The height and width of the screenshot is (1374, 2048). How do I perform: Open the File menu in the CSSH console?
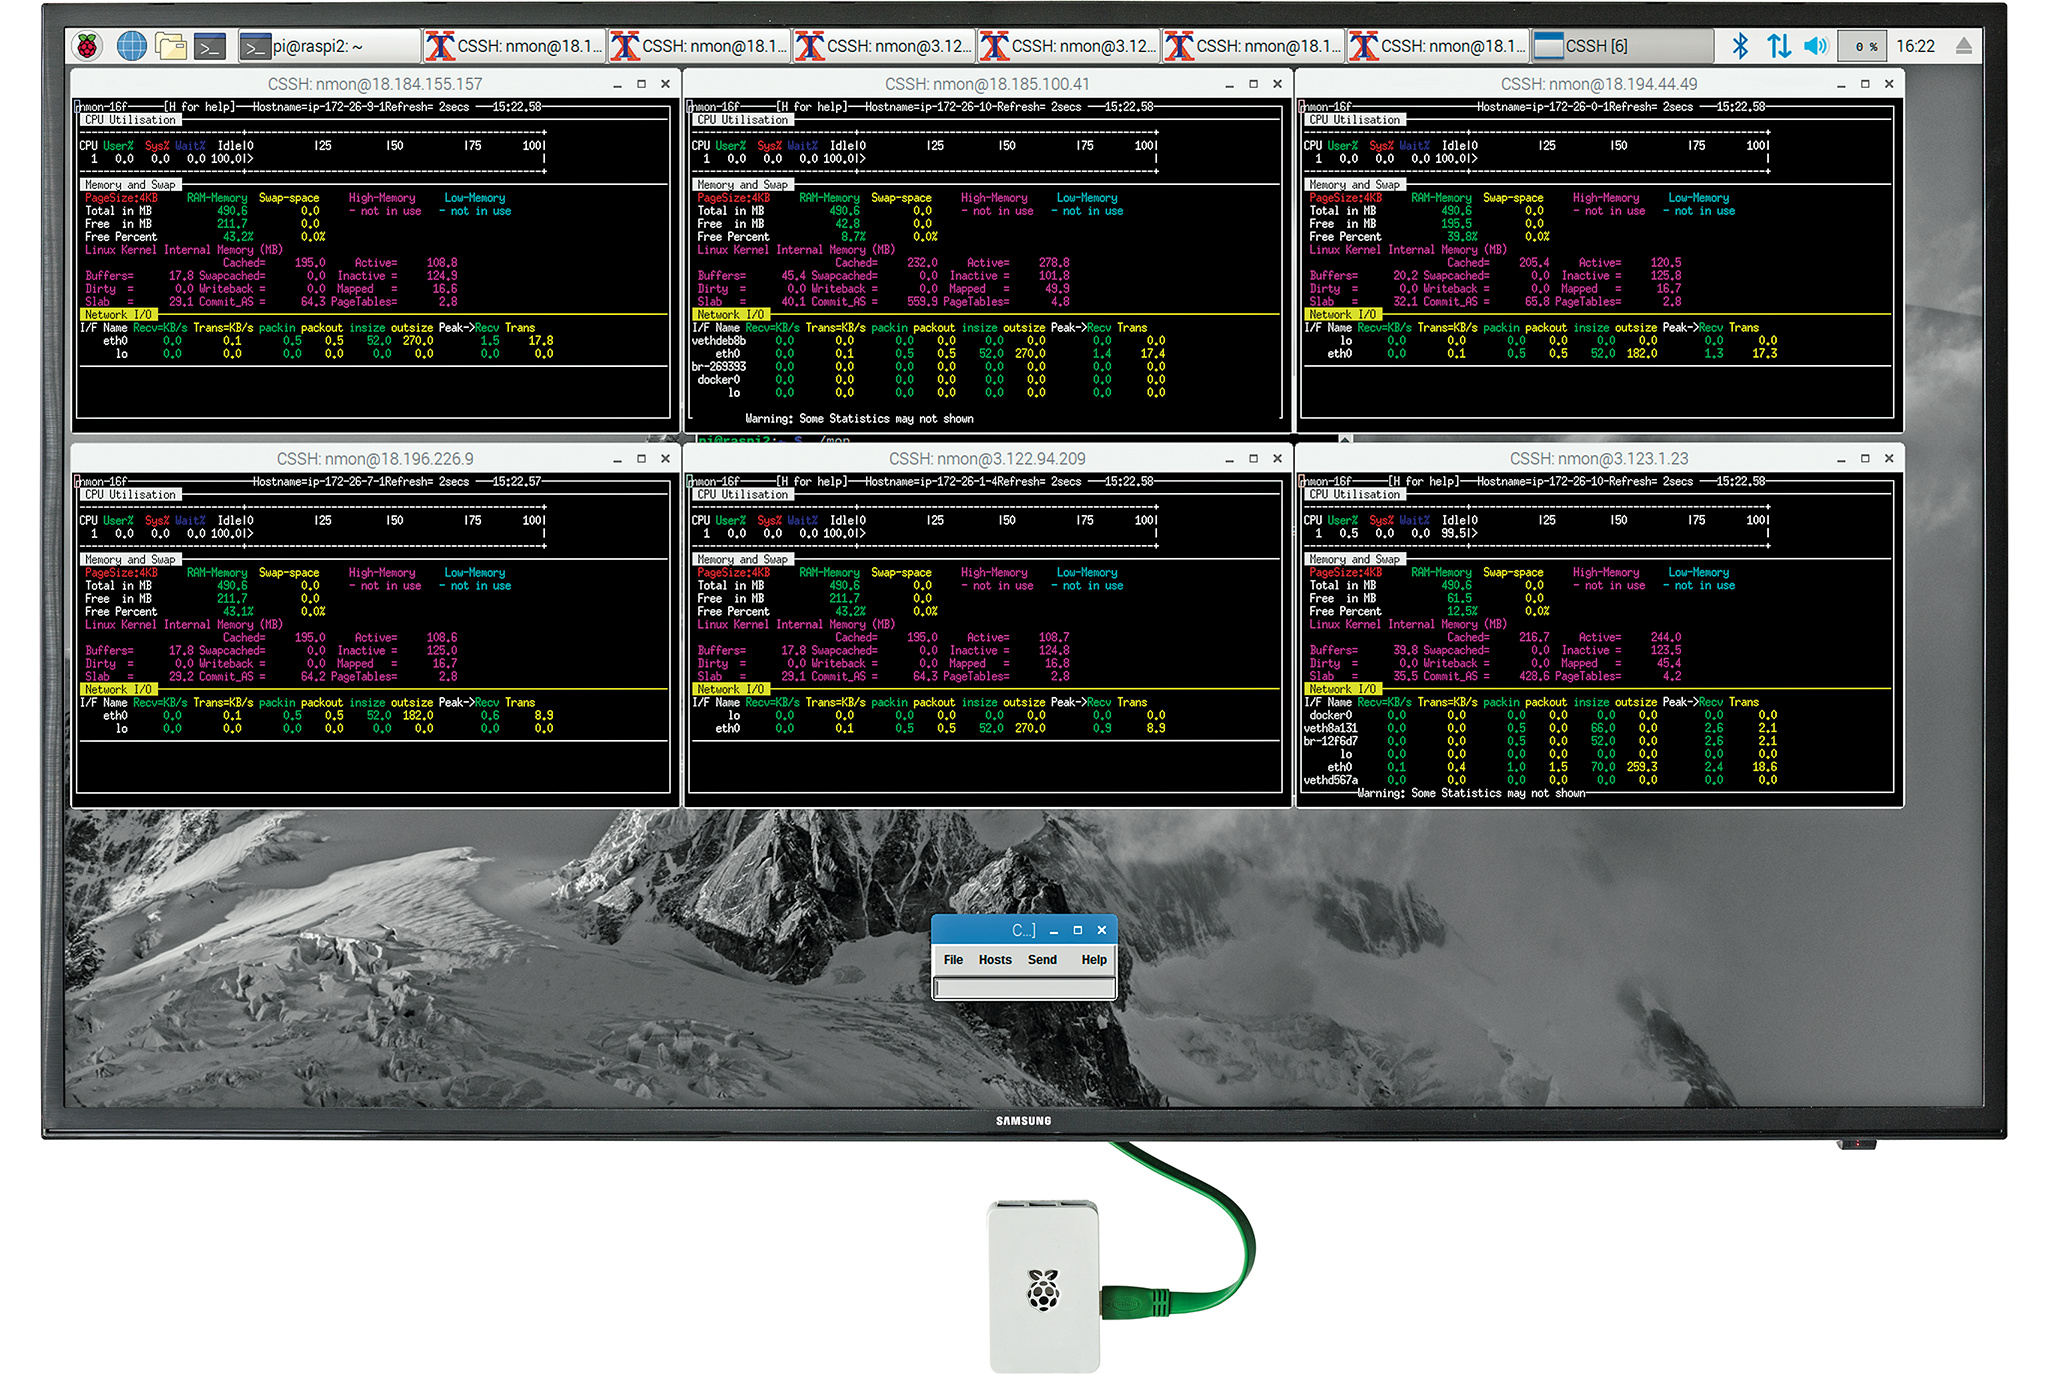(x=953, y=959)
